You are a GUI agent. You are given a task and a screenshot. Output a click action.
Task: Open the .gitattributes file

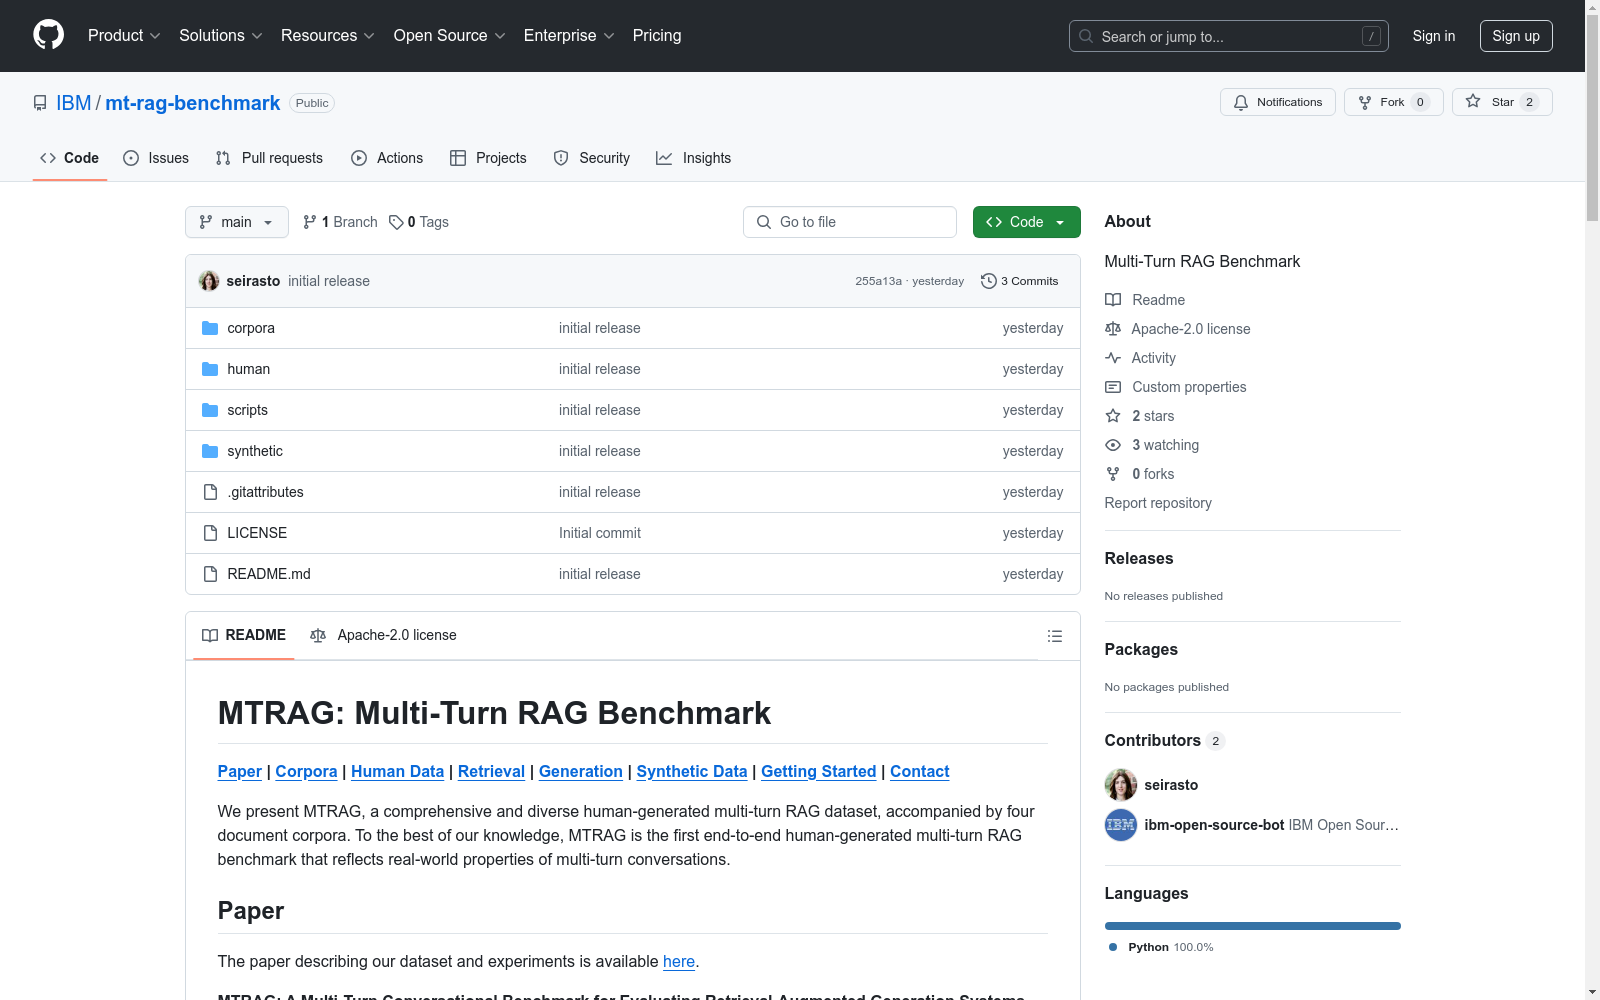[265, 492]
